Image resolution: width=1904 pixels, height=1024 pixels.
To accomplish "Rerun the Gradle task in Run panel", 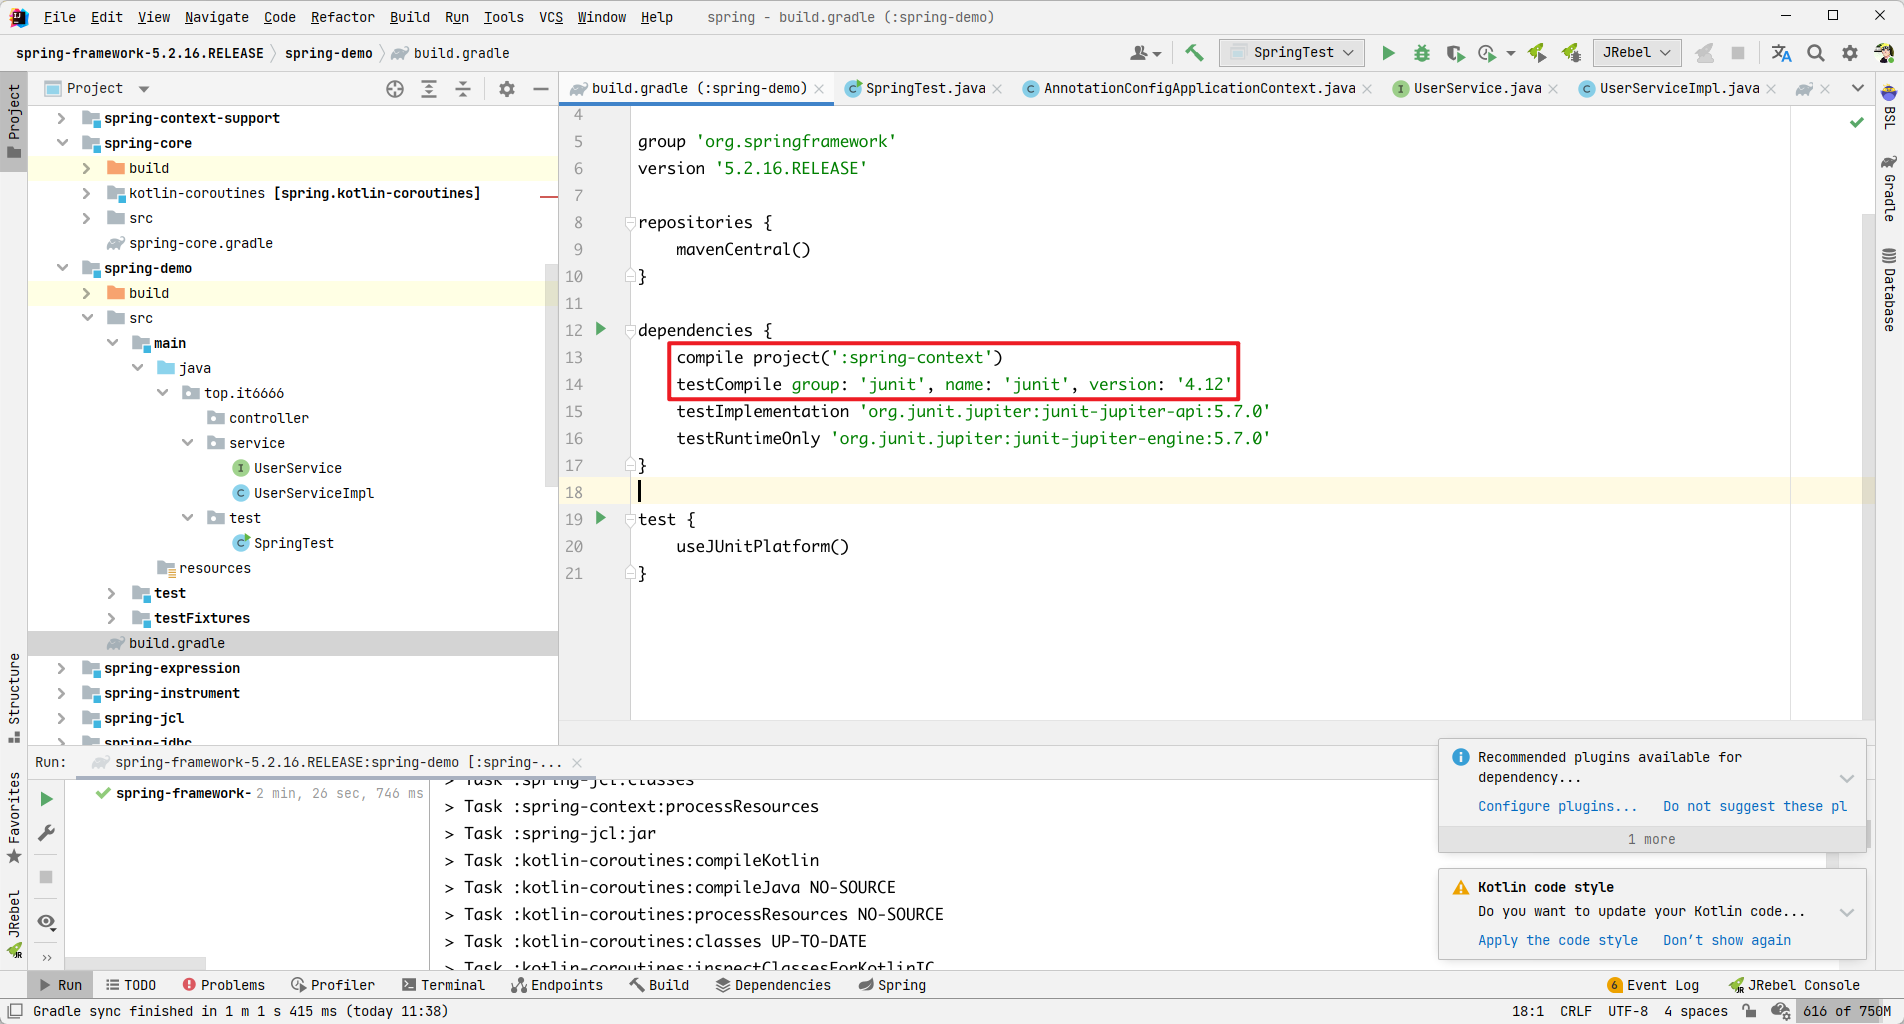I will (46, 799).
